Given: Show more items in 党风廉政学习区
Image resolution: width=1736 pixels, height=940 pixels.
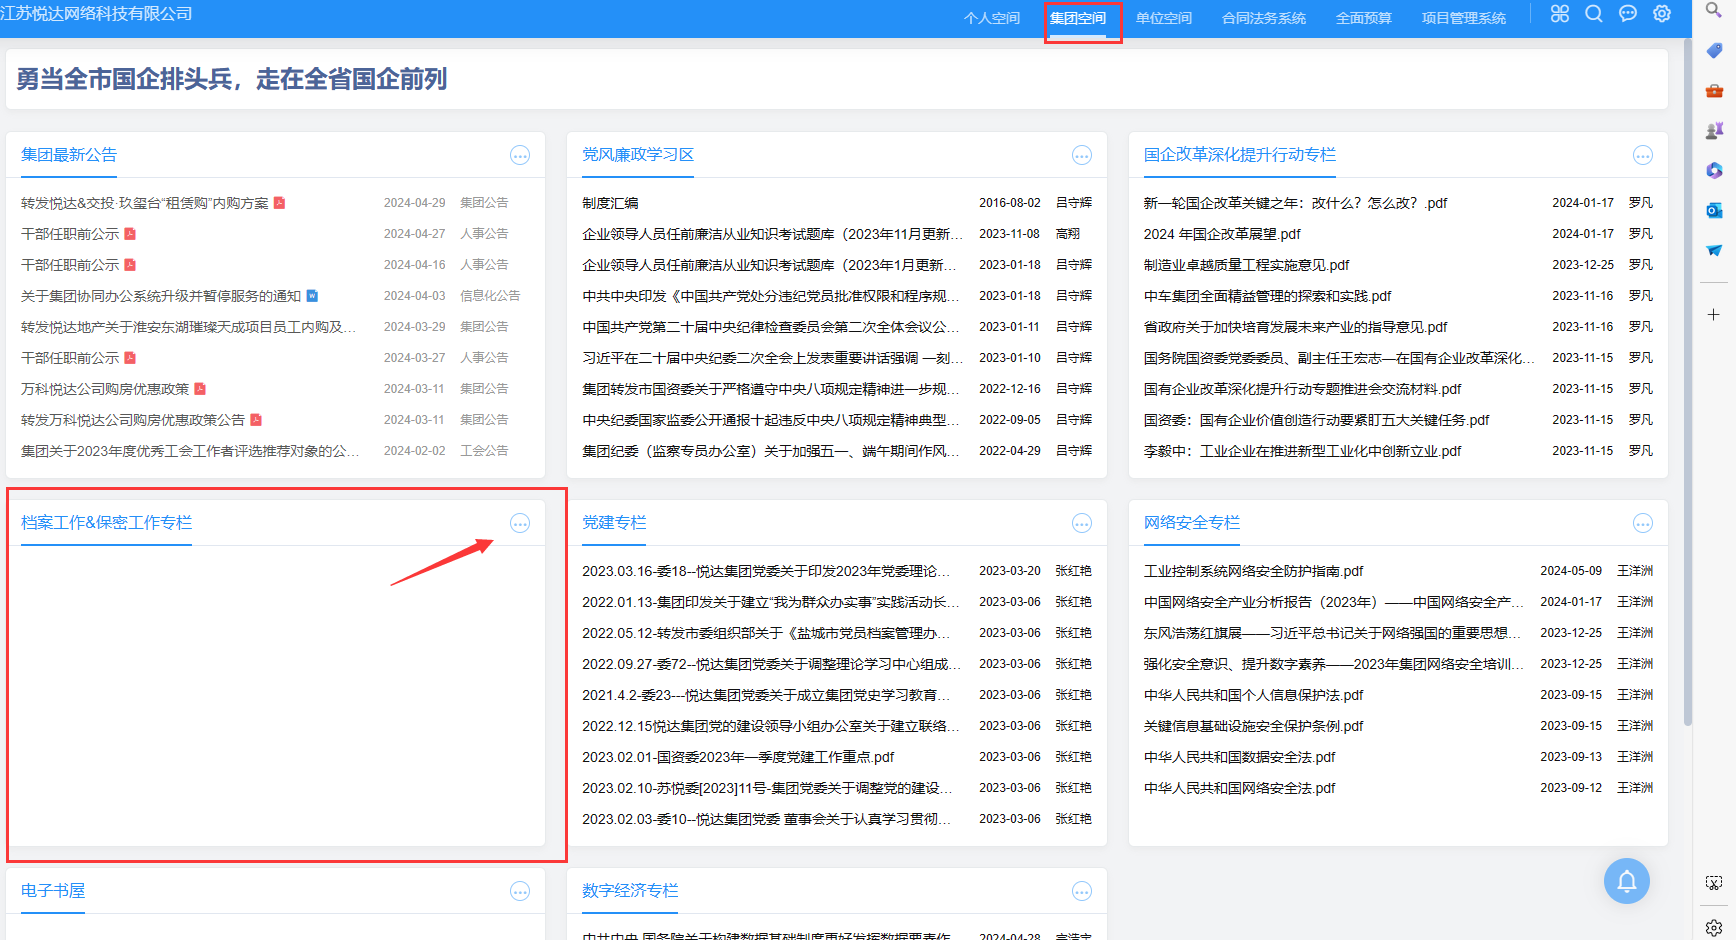Looking at the screenshot, I should tap(1081, 155).
